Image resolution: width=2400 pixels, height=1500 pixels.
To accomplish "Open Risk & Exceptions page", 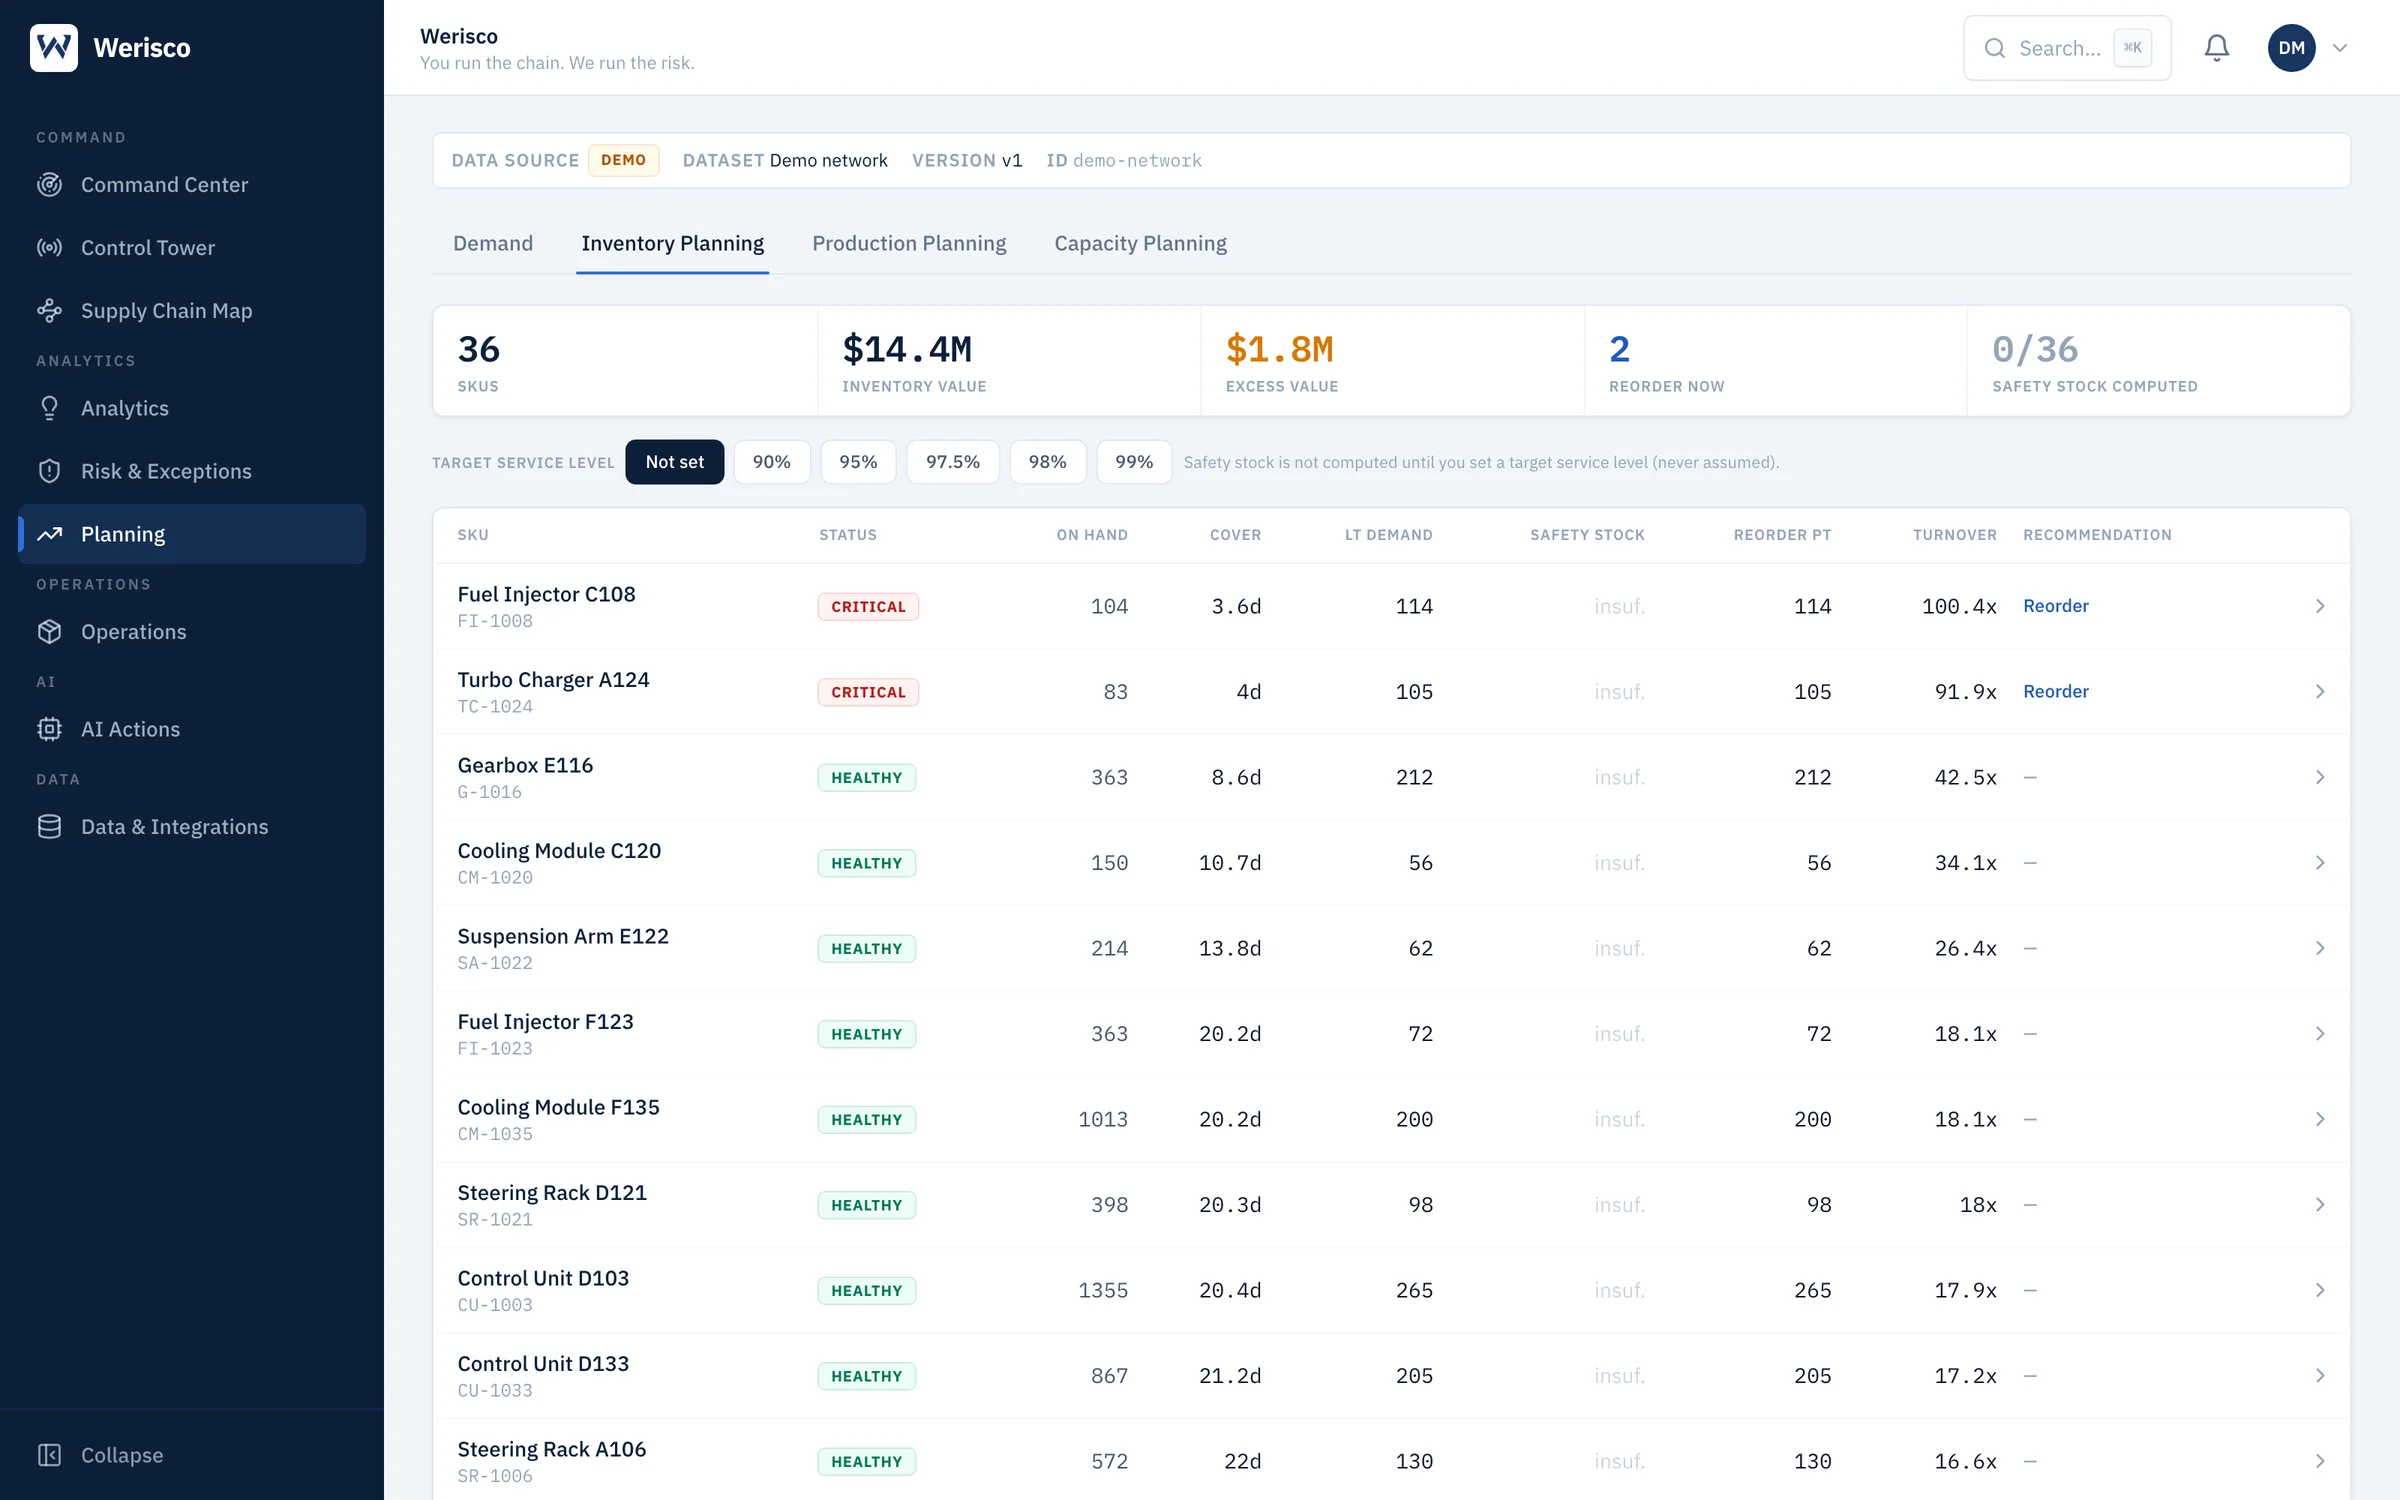I will click(x=192, y=471).
